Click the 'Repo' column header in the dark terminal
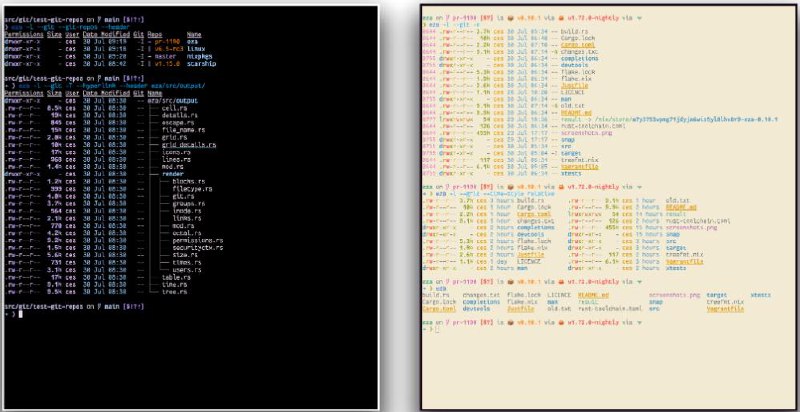This screenshot has height=412, width=800. tap(154, 35)
